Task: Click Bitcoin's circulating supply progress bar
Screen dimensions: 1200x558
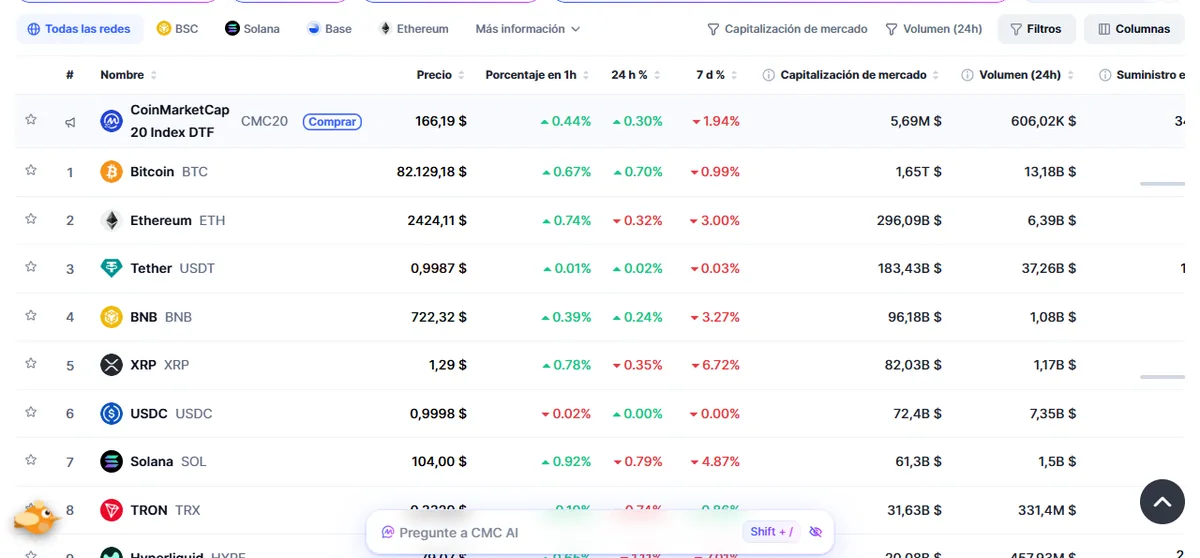Action: (x=1162, y=184)
